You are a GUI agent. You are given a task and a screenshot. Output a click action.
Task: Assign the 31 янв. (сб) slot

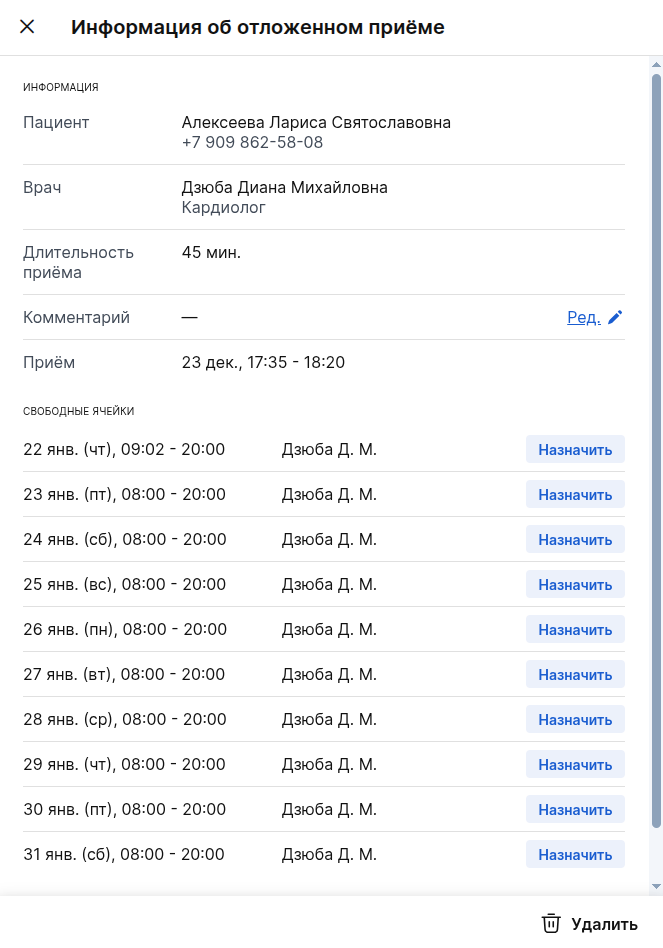click(575, 855)
